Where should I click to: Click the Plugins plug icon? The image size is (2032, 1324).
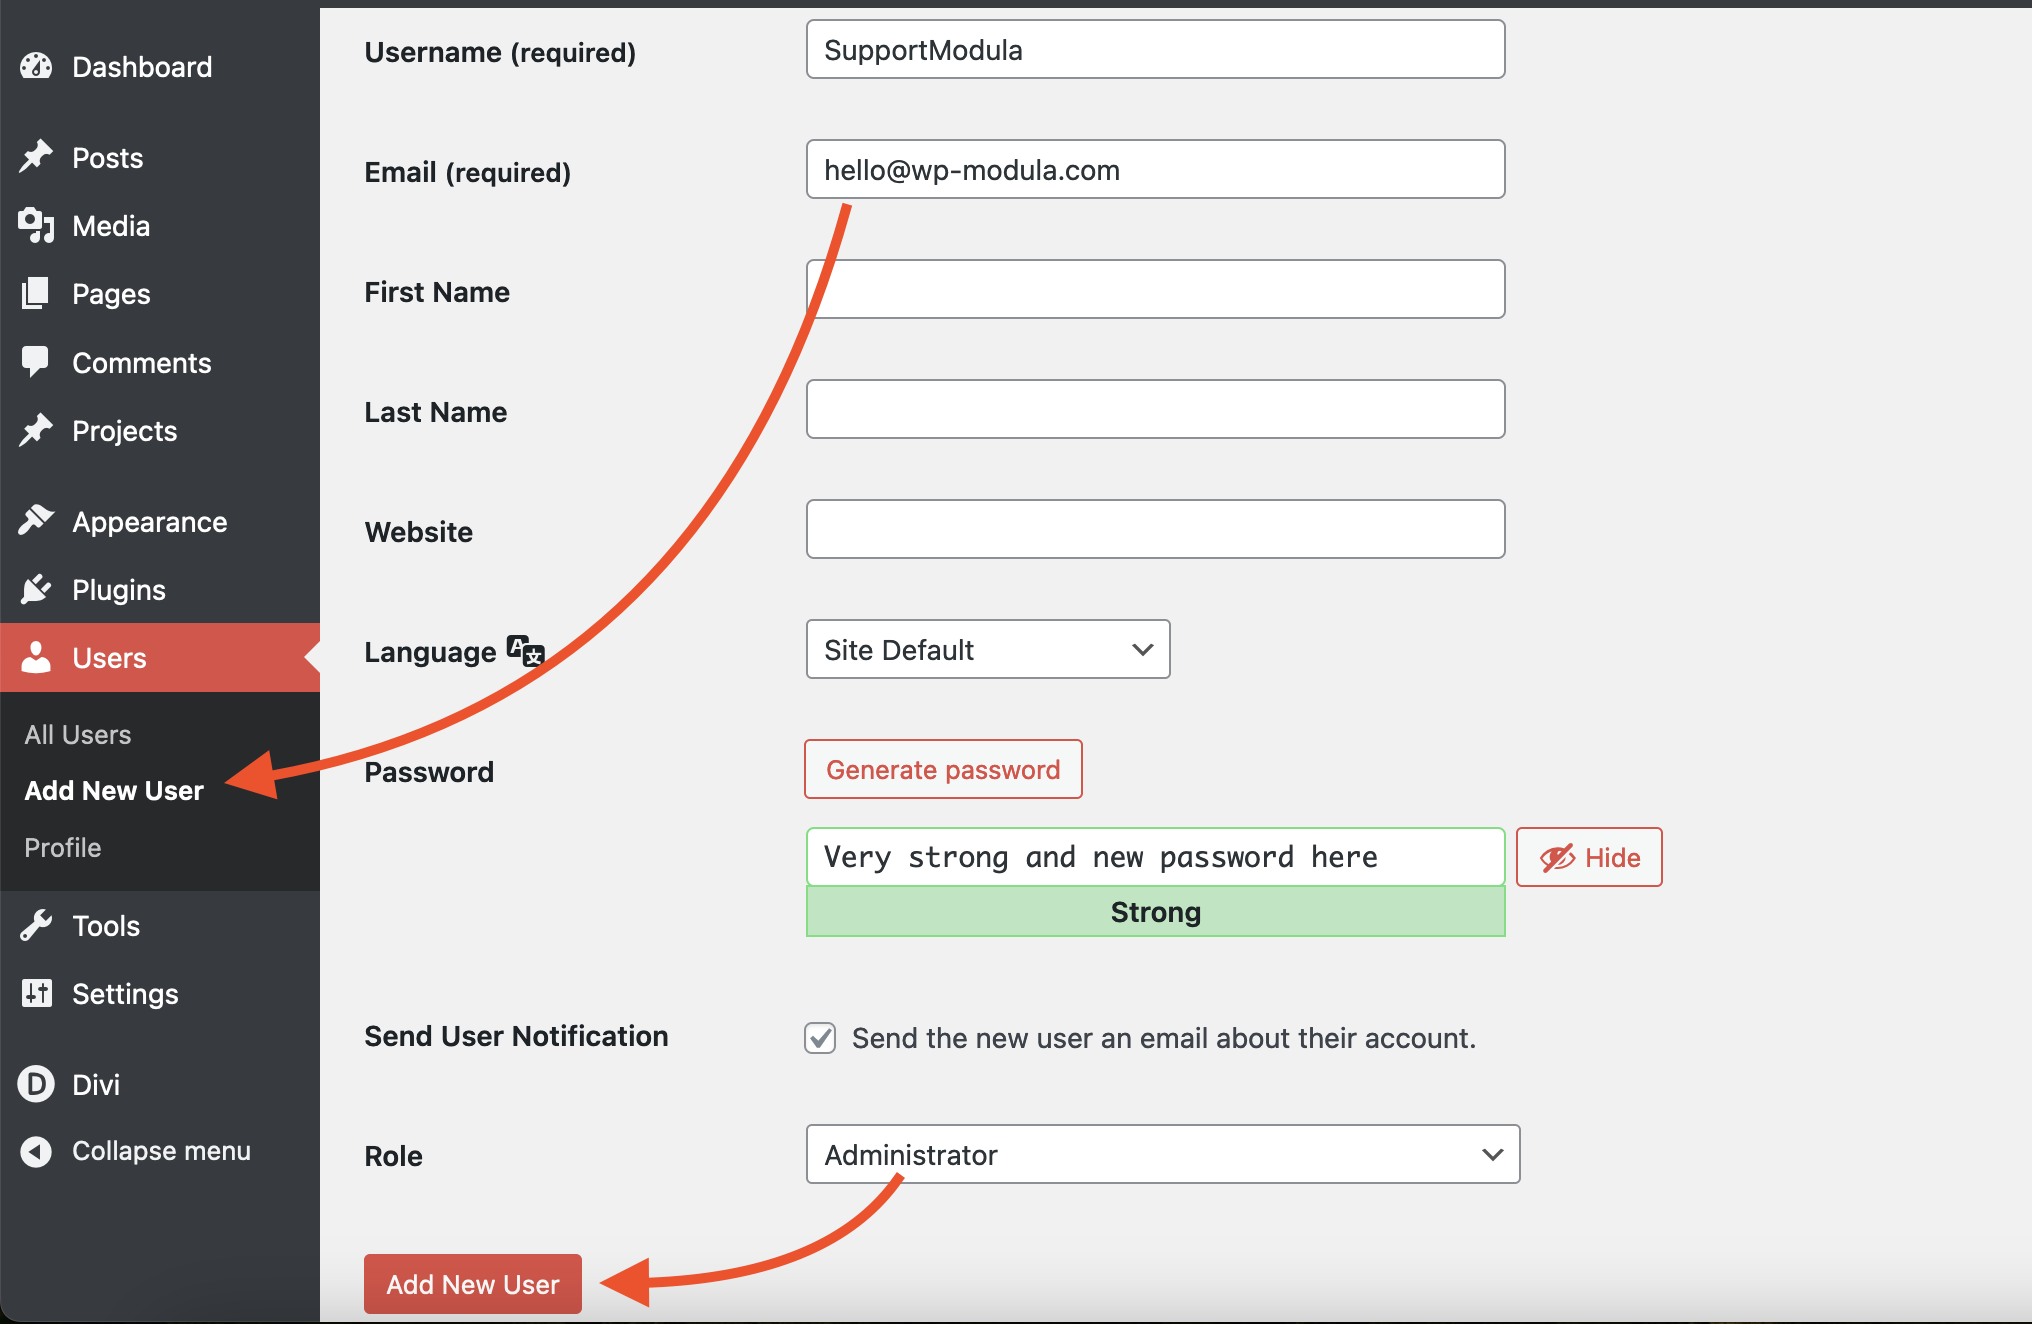pos(36,590)
